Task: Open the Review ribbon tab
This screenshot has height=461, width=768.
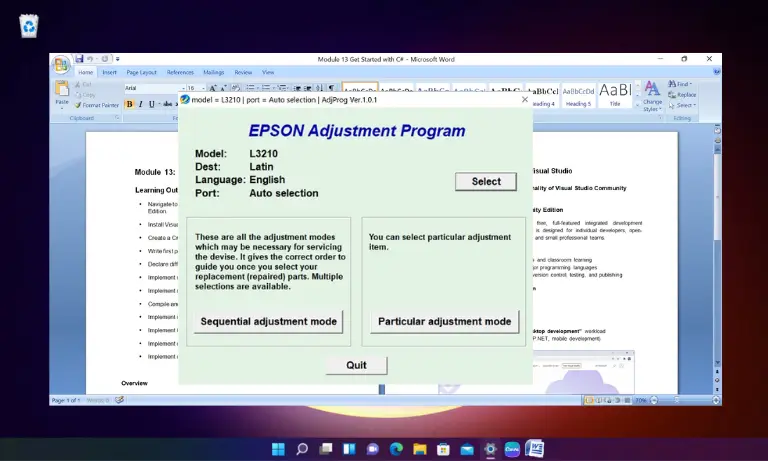Action: [243, 73]
